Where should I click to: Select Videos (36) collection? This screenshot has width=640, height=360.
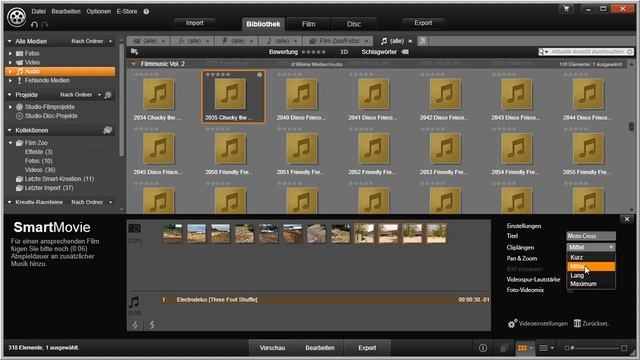click(40, 170)
